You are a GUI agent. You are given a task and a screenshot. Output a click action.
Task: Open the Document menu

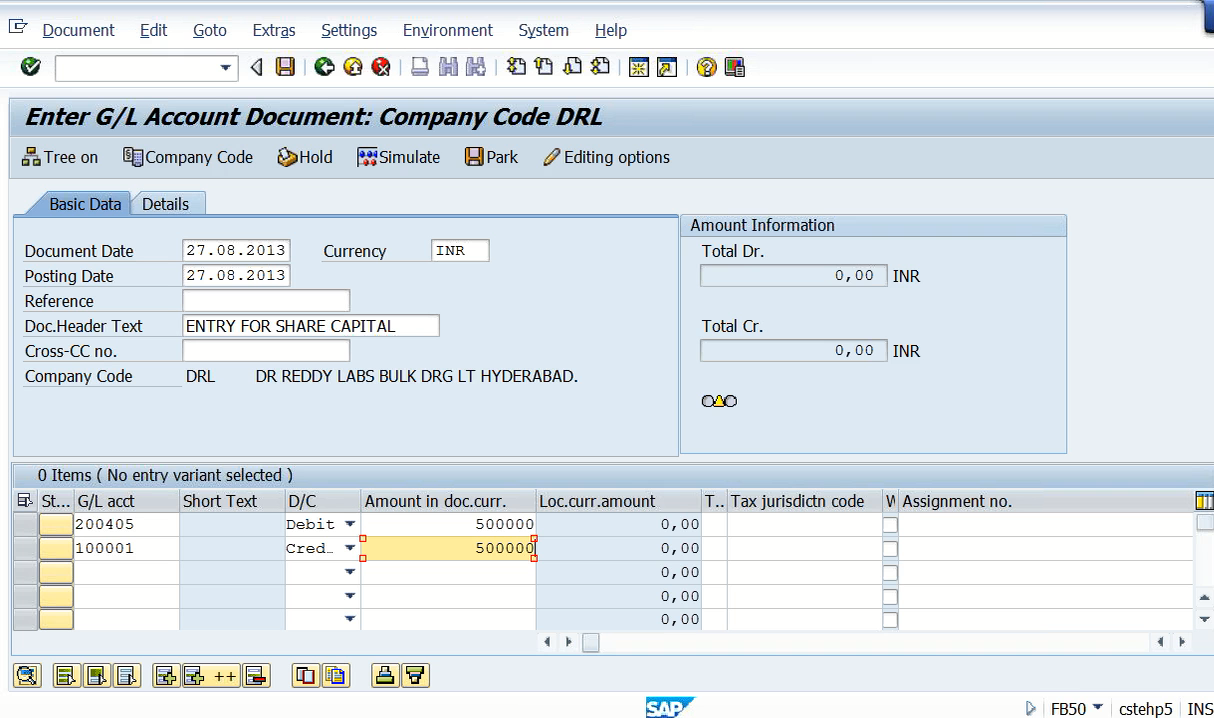79,30
